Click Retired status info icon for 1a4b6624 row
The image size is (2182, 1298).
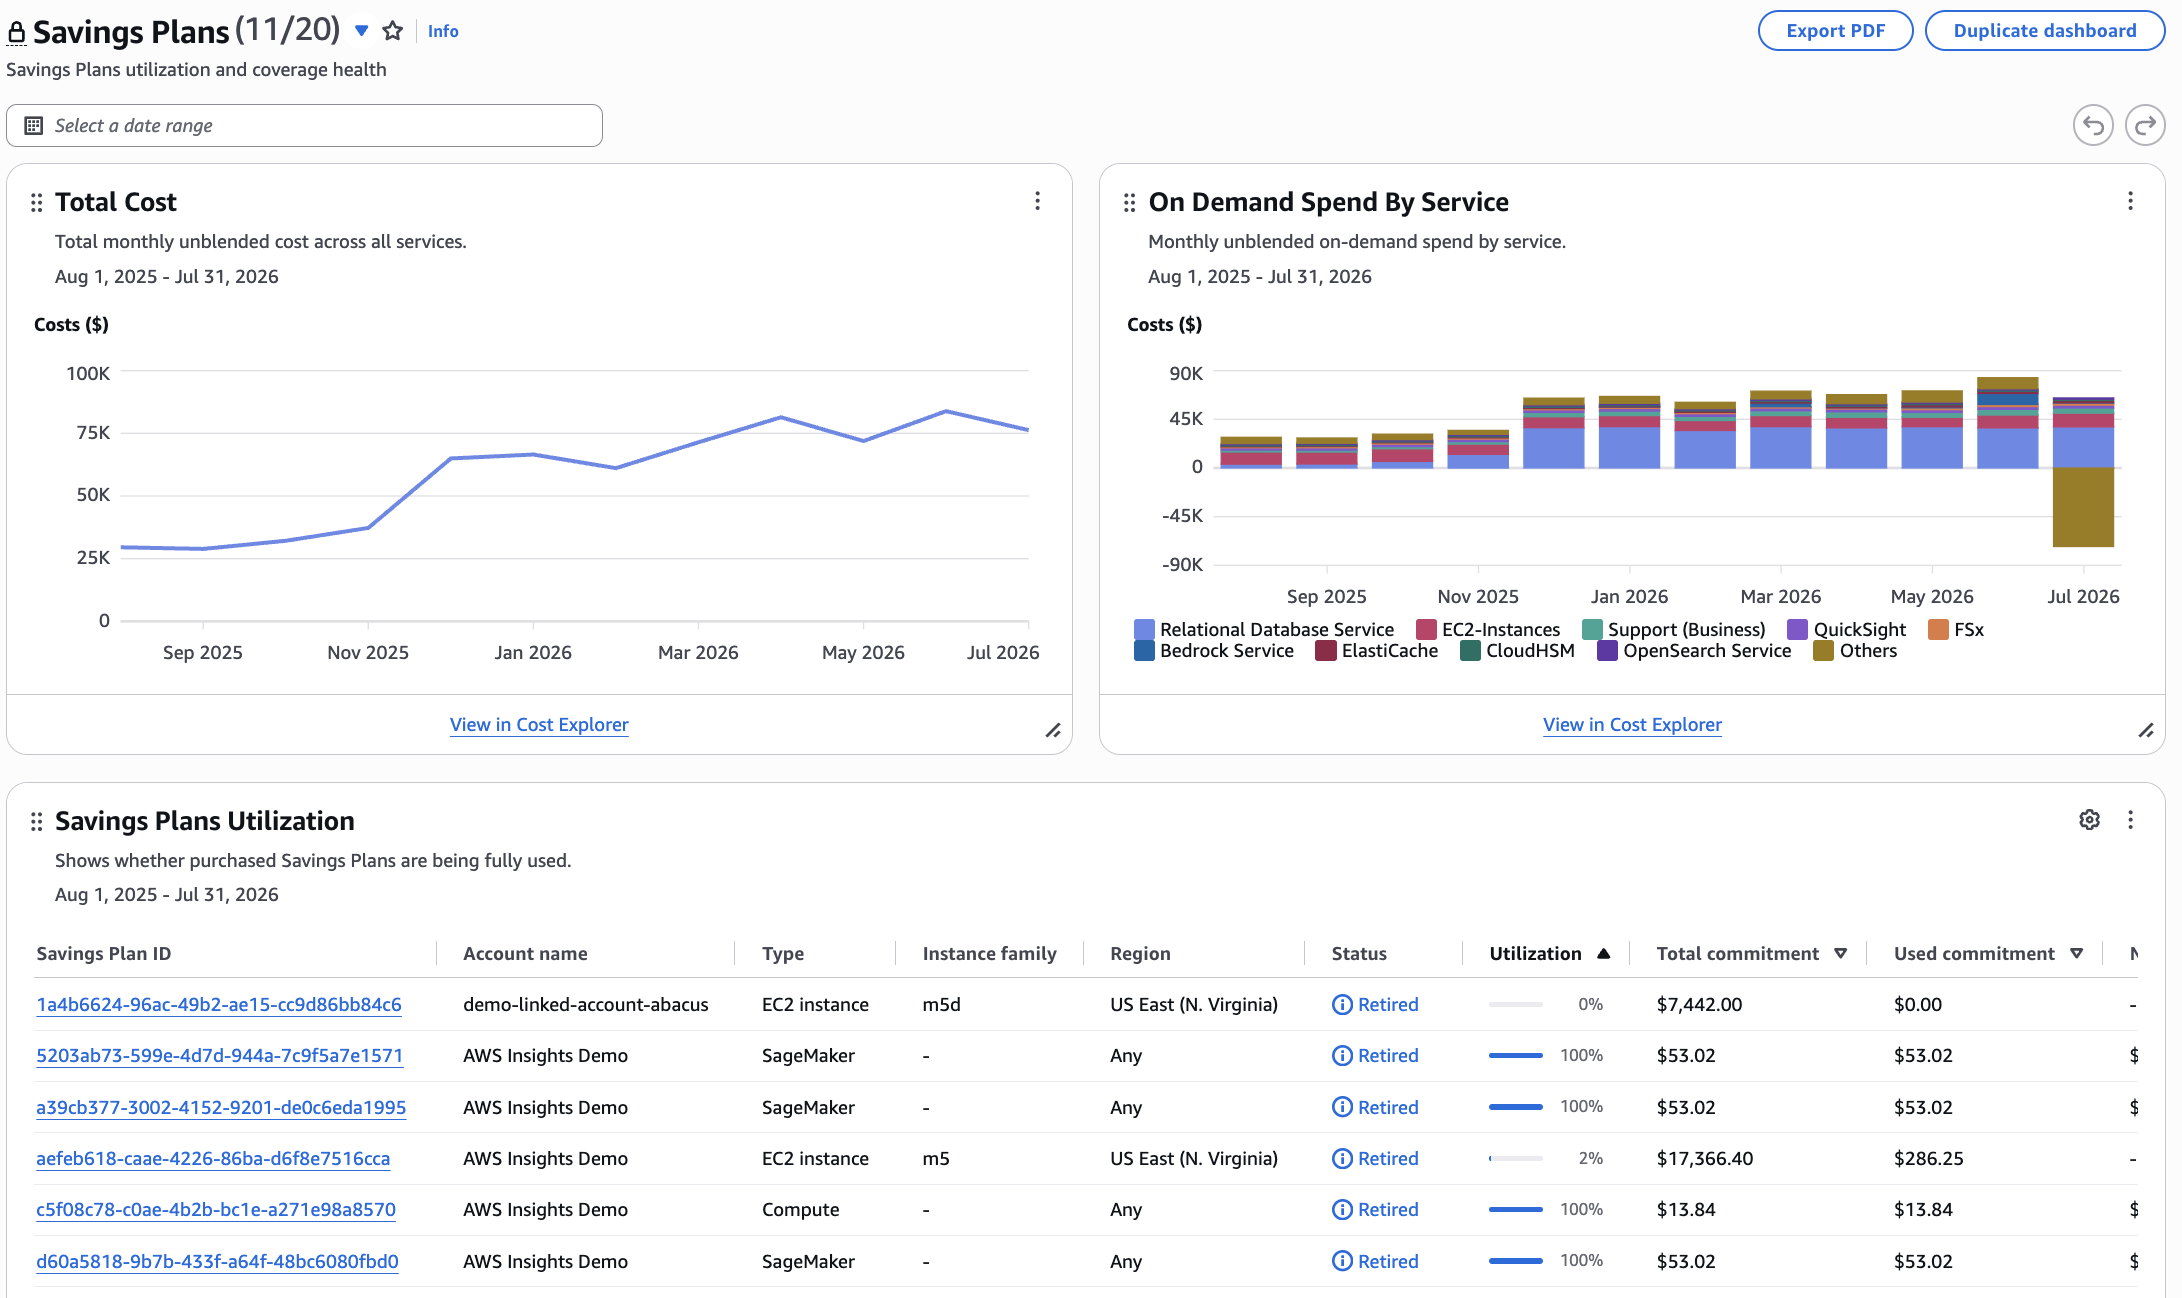(x=1342, y=1004)
